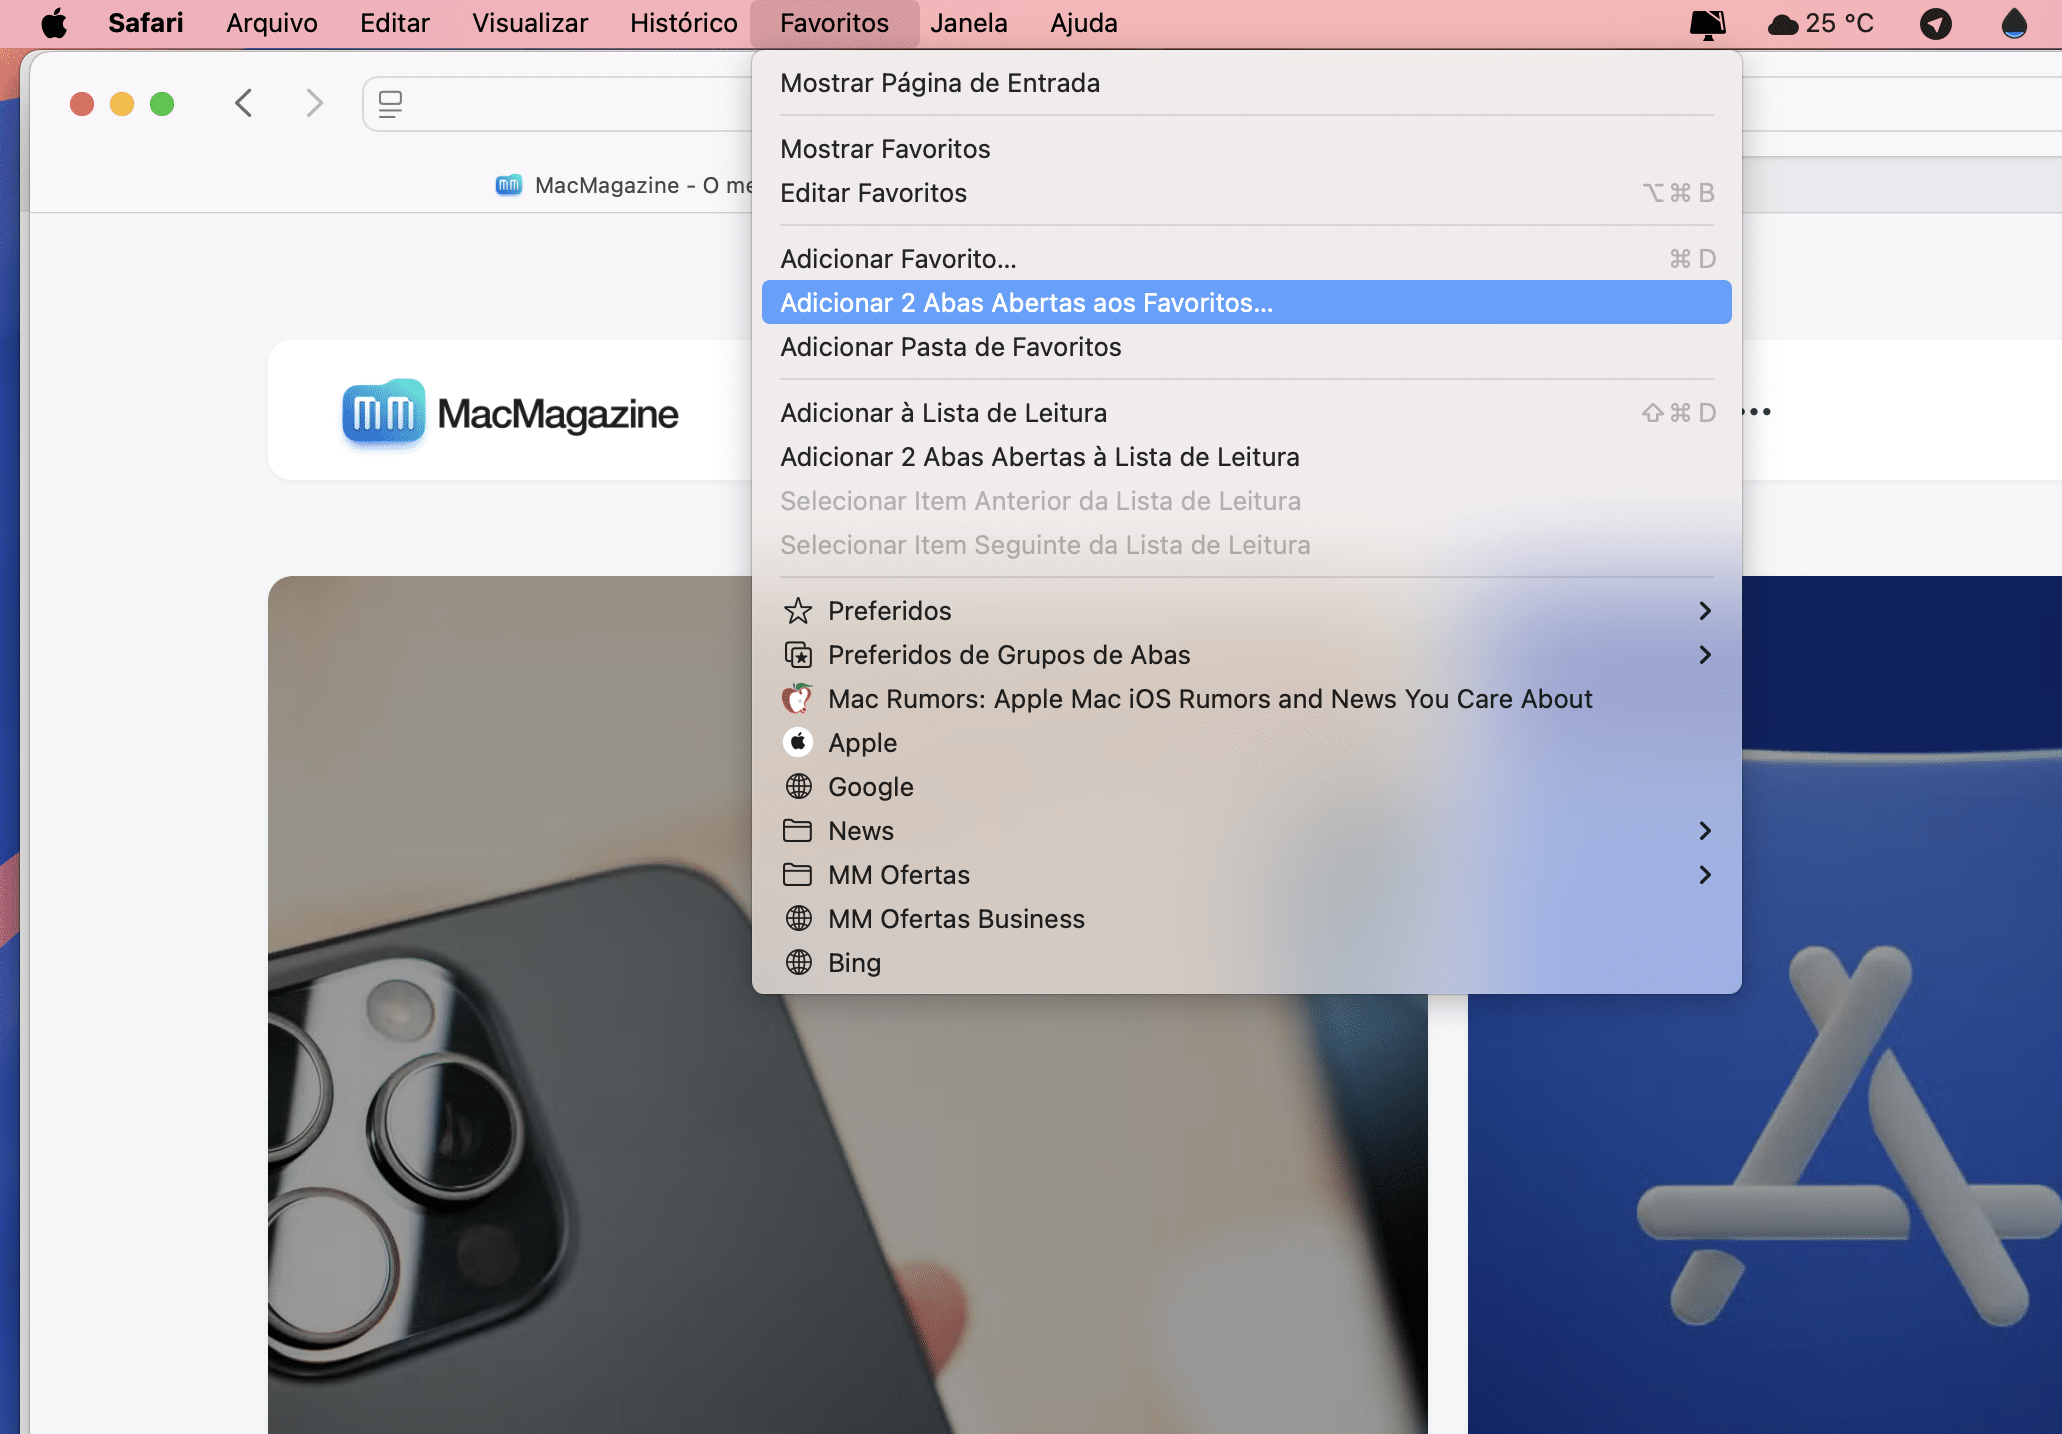Open the Histórico menu
This screenshot has height=1434, width=2062.
684,23
